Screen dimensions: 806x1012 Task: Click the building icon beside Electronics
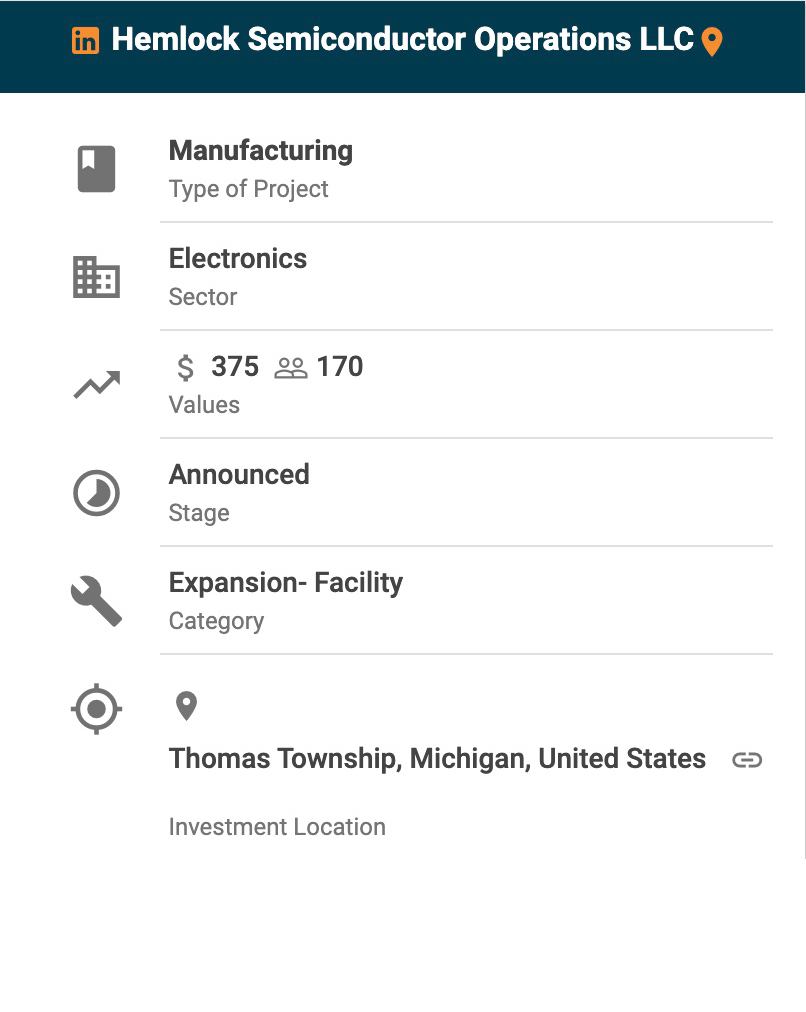(97, 277)
